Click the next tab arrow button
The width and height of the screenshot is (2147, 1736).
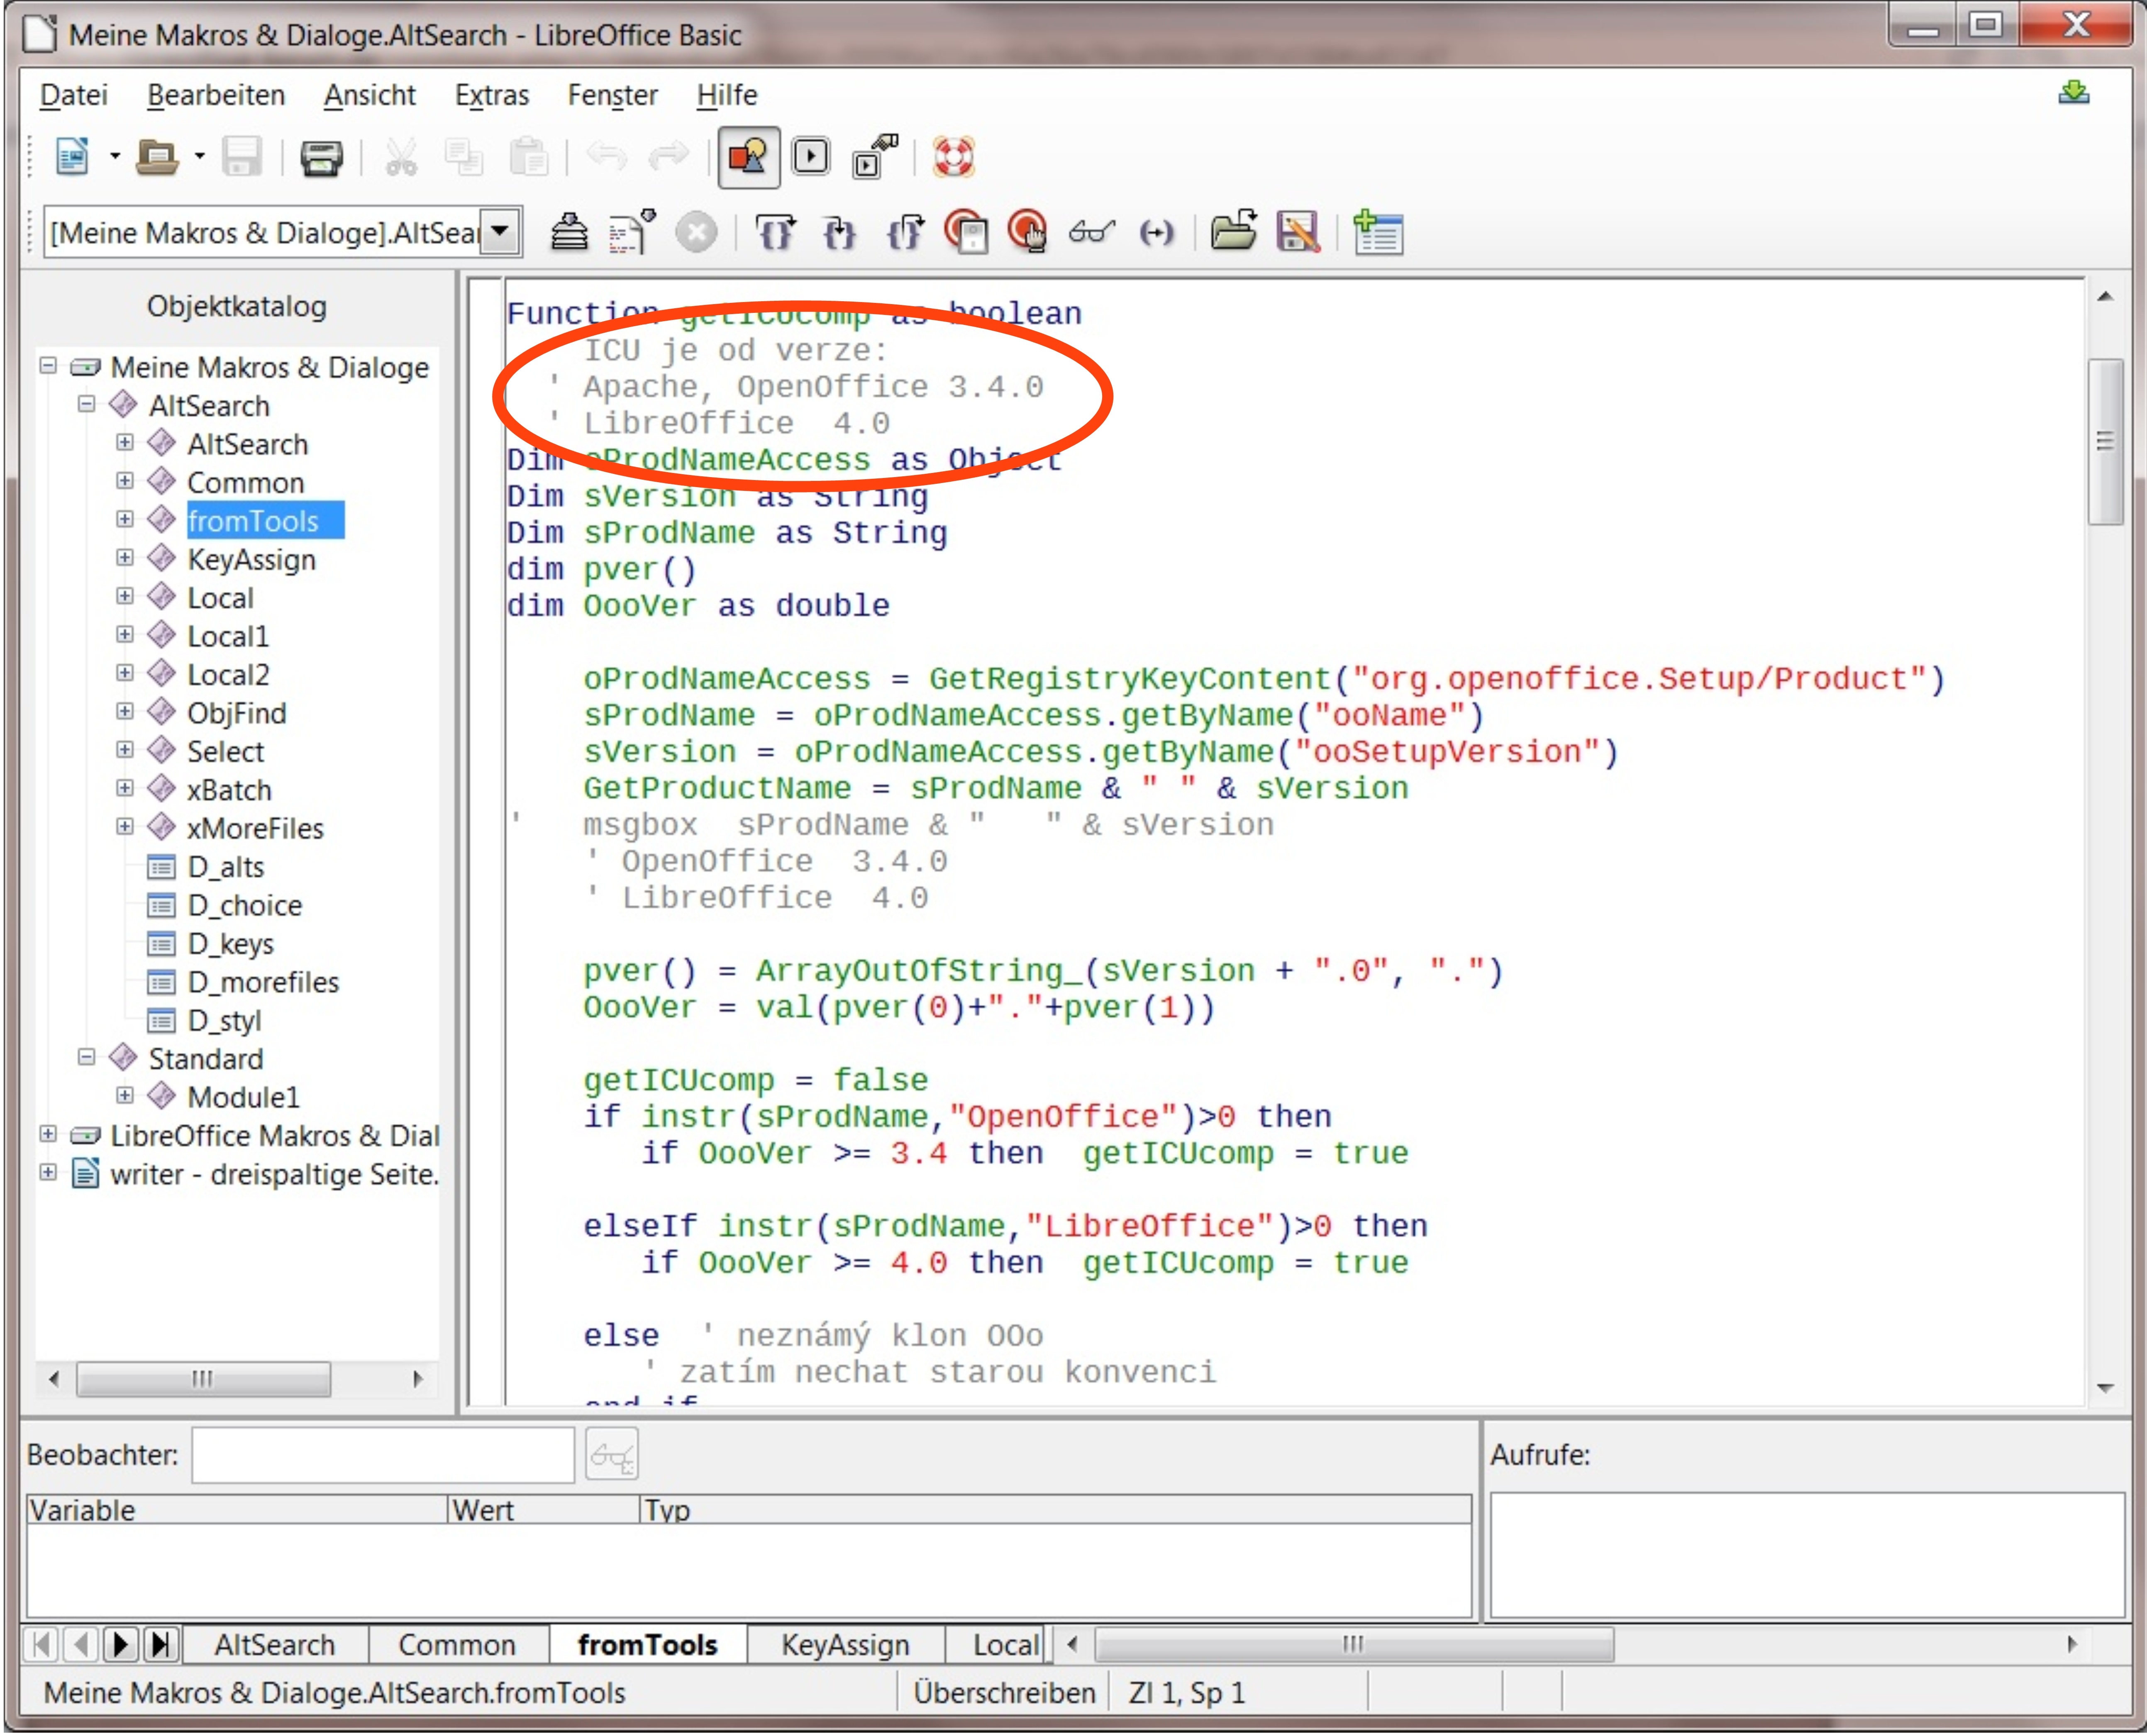click(120, 1645)
